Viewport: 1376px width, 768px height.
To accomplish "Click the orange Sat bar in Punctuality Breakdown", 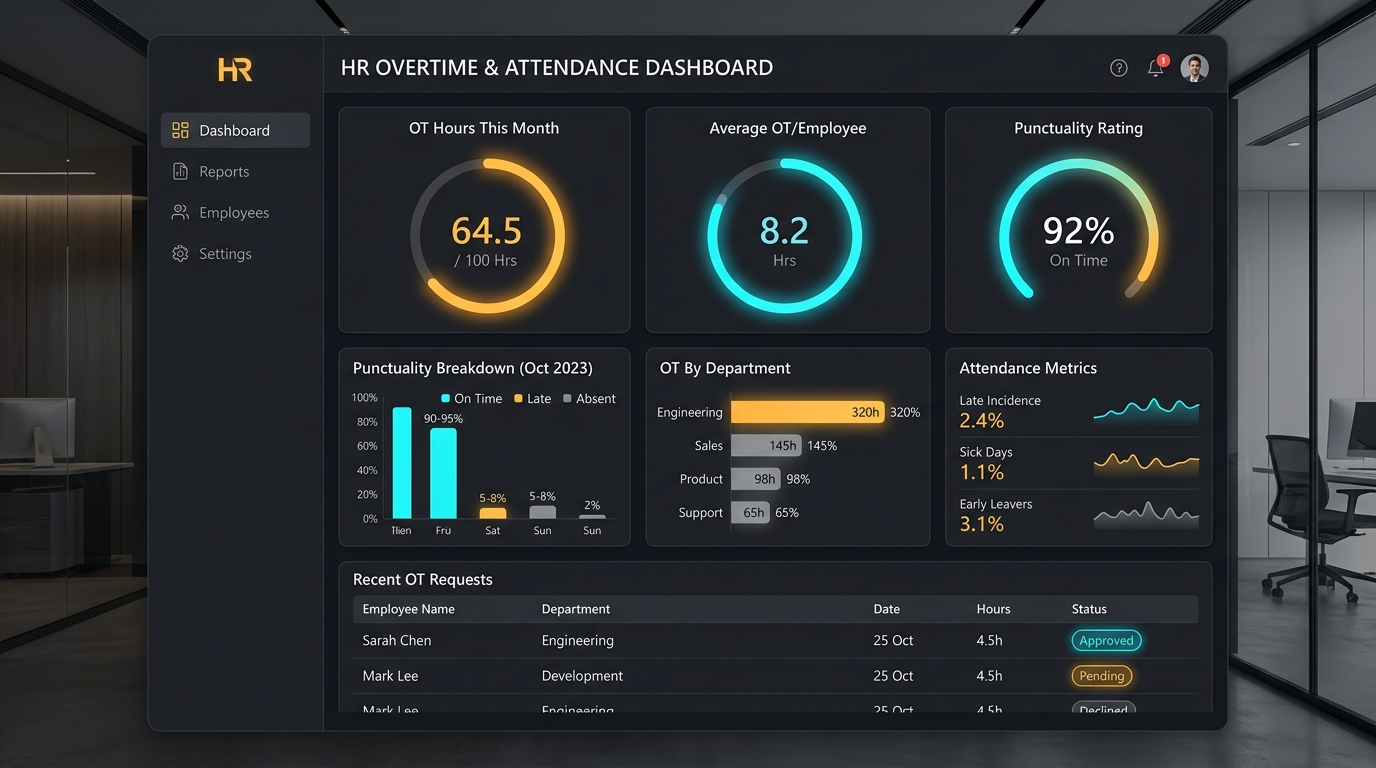I will click(x=493, y=513).
